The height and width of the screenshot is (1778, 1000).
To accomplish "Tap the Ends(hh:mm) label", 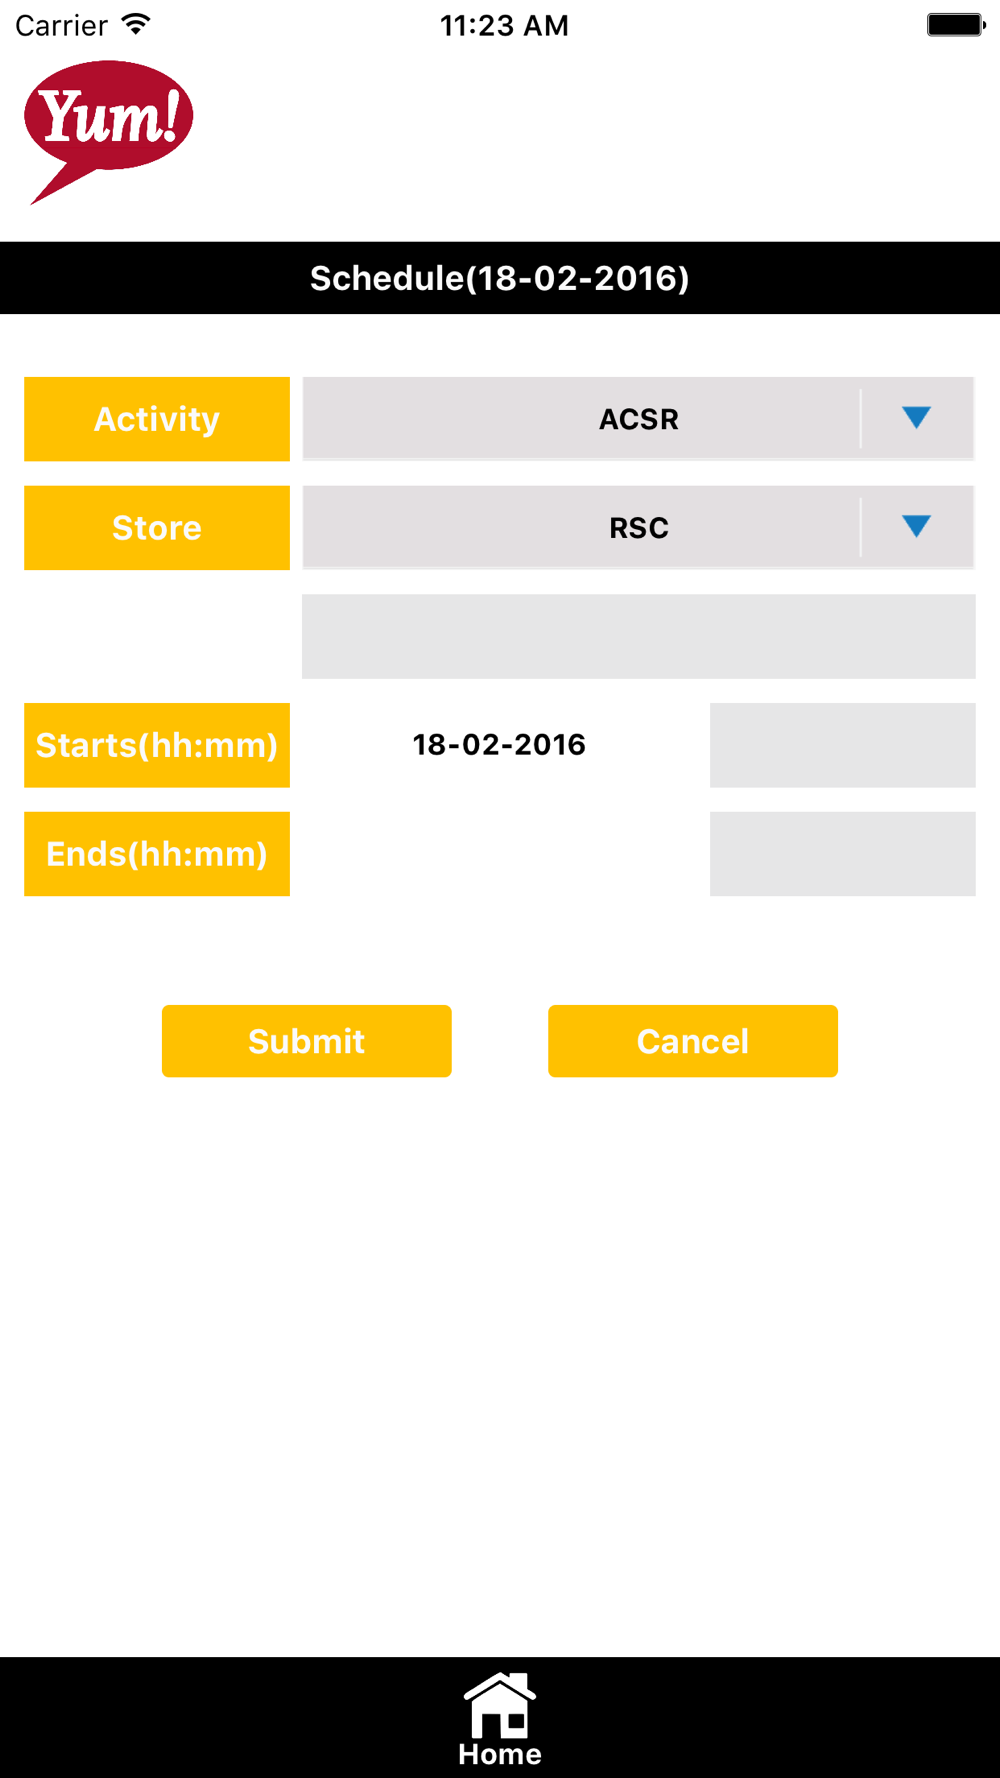I will (x=157, y=854).
